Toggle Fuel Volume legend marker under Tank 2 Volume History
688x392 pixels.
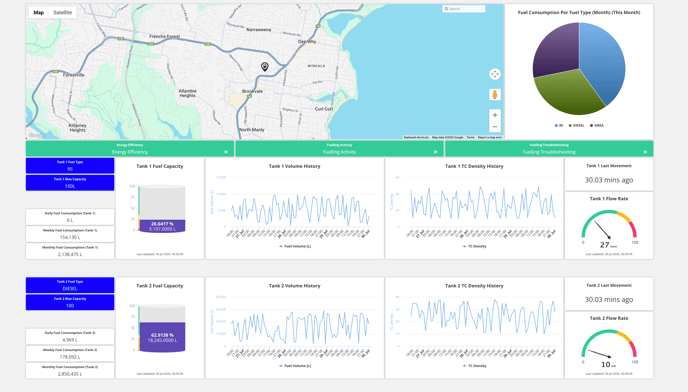tap(281, 366)
